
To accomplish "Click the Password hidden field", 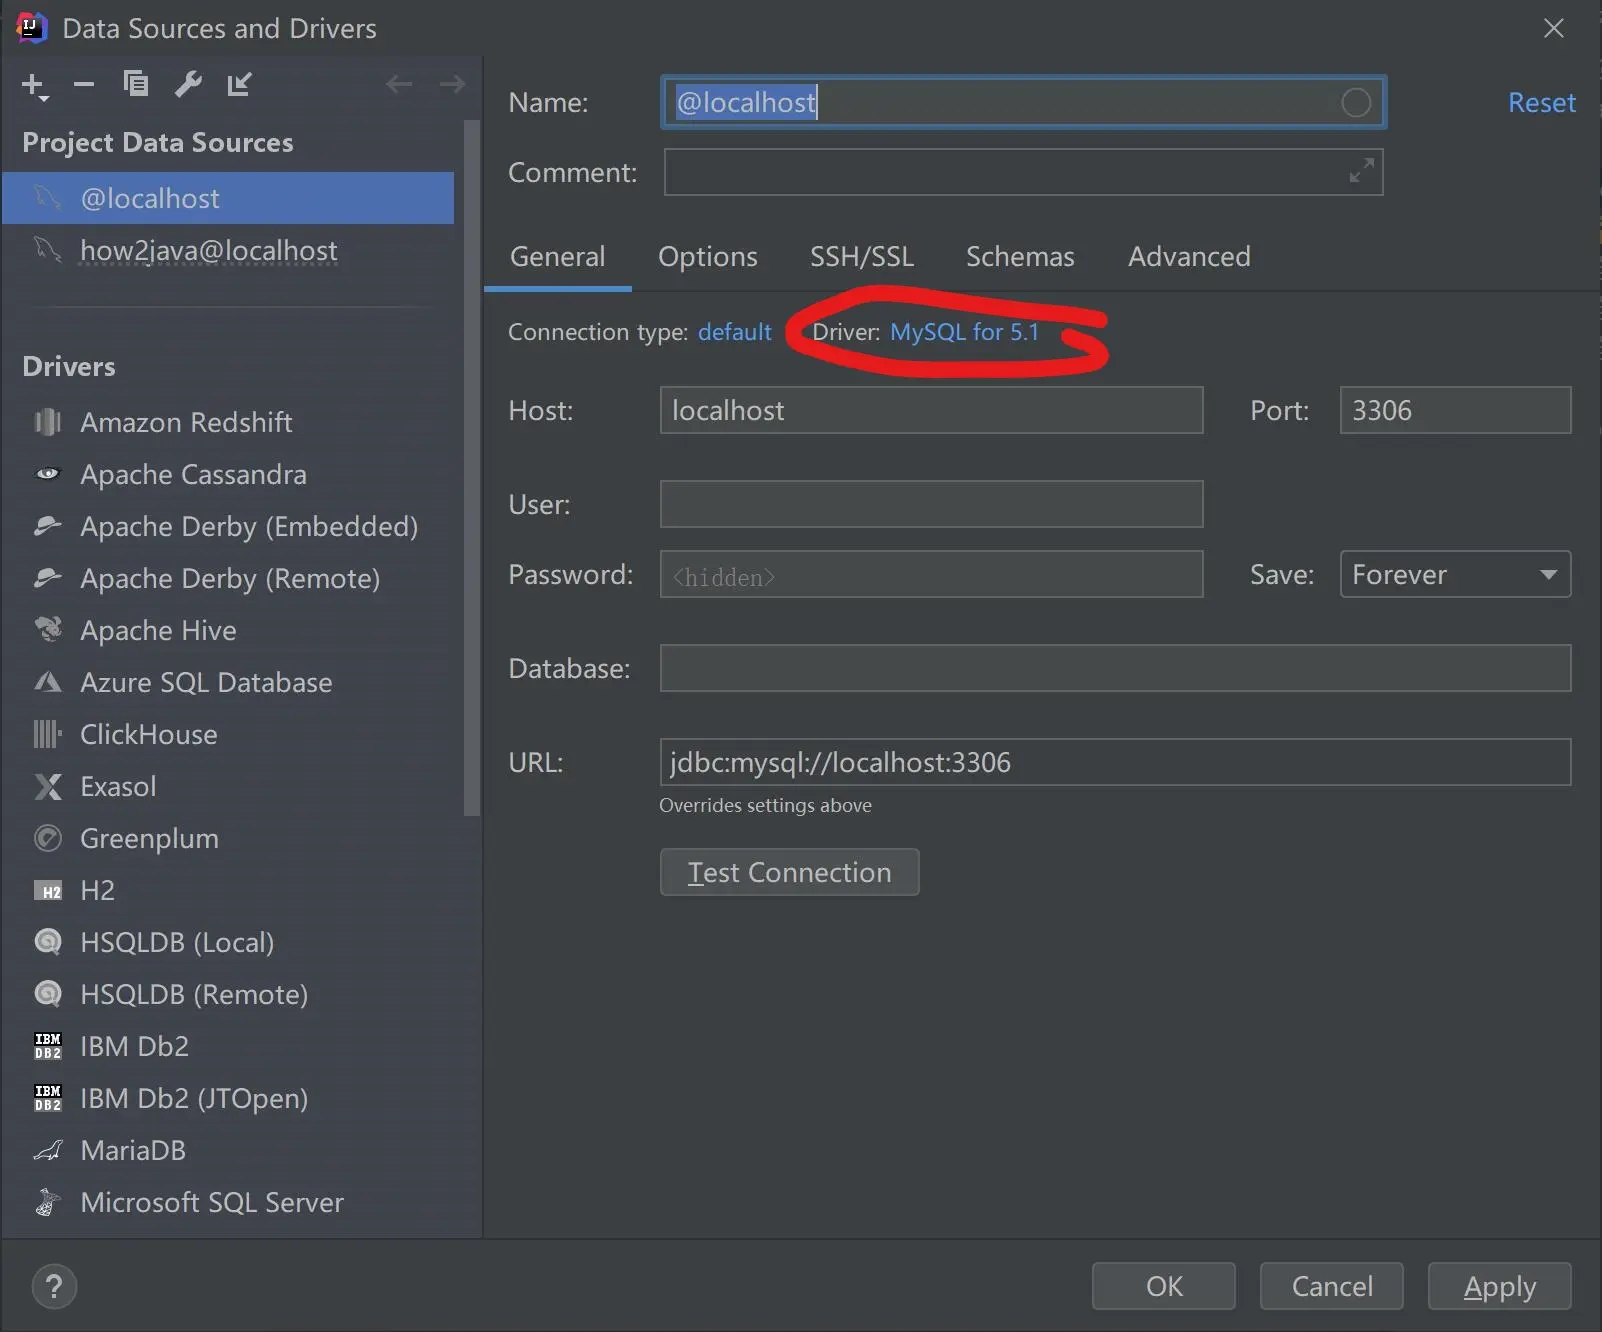I will pyautogui.click(x=931, y=574).
